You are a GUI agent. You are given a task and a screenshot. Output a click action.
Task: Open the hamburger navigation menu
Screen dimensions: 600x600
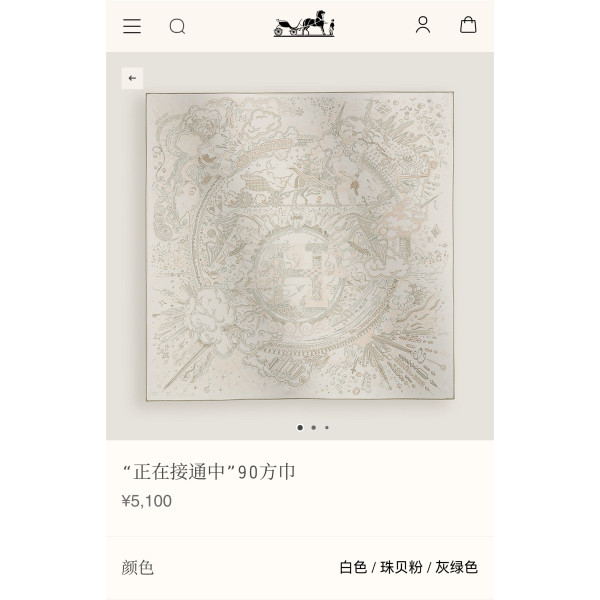132,26
